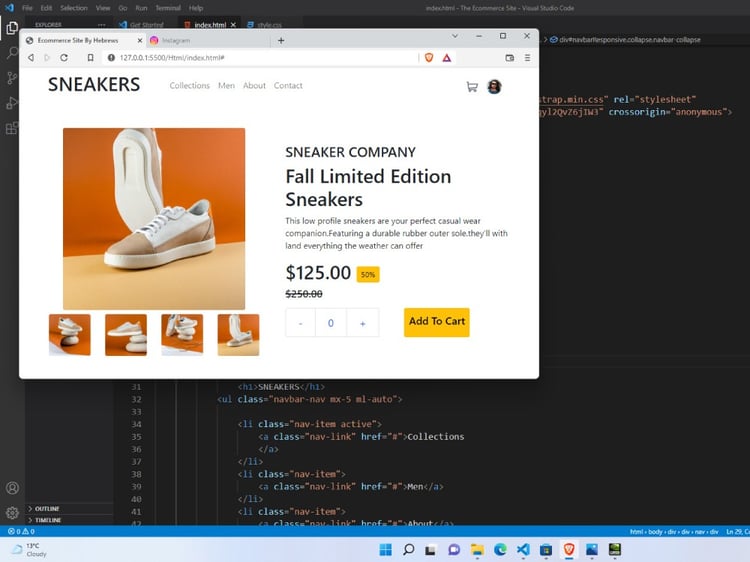This screenshot has height=562, width=750.
Task: Select the second sneaker thumbnail
Action: [x=126, y=335]
